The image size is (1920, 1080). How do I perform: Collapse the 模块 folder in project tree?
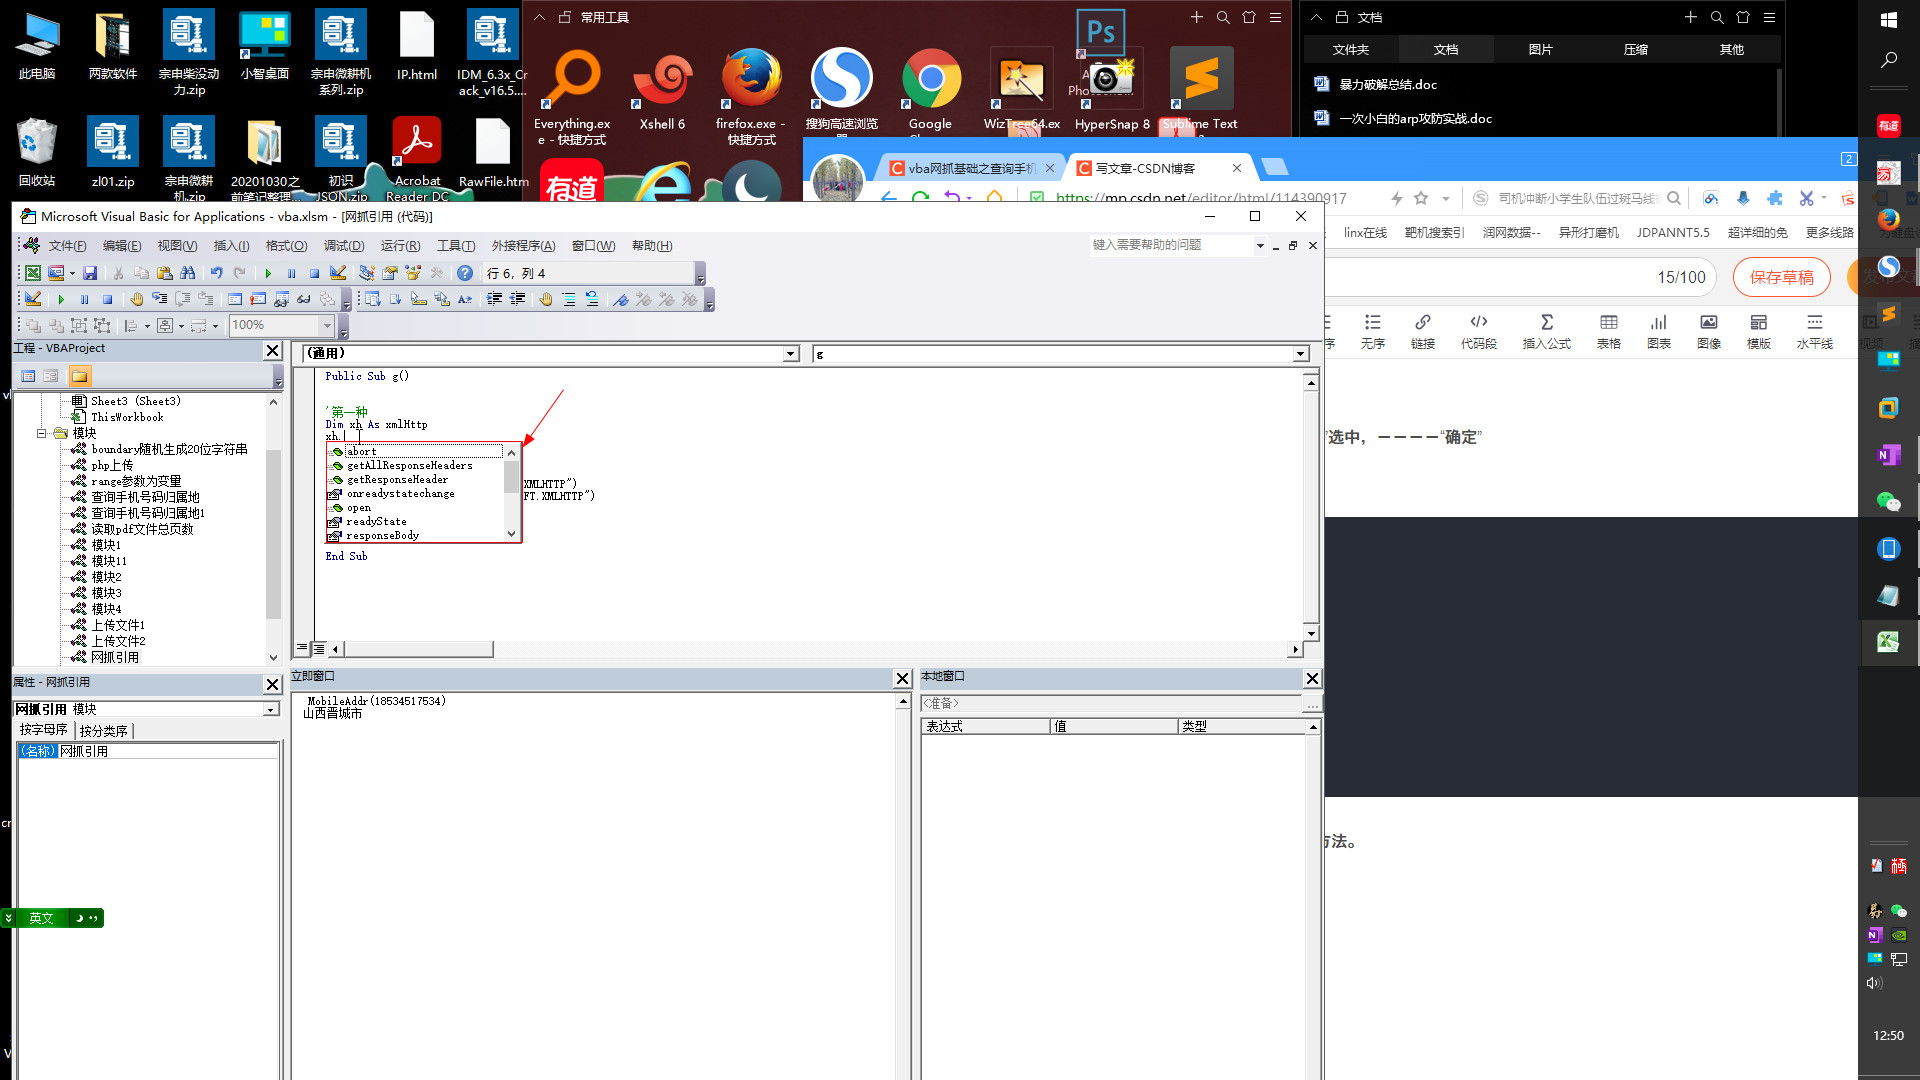pyautogui.click(x=42, y=433)
